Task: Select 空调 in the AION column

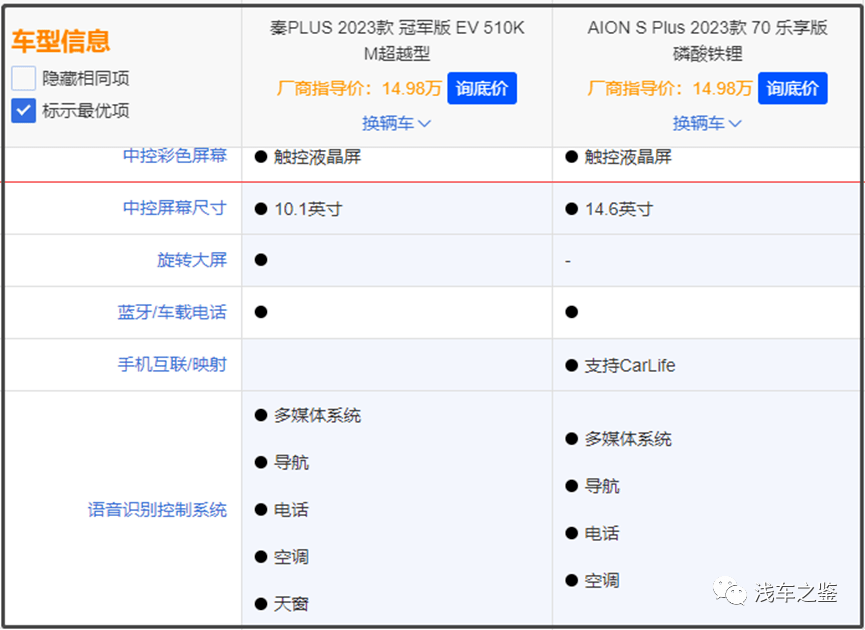Action: (x=602, y=580)
